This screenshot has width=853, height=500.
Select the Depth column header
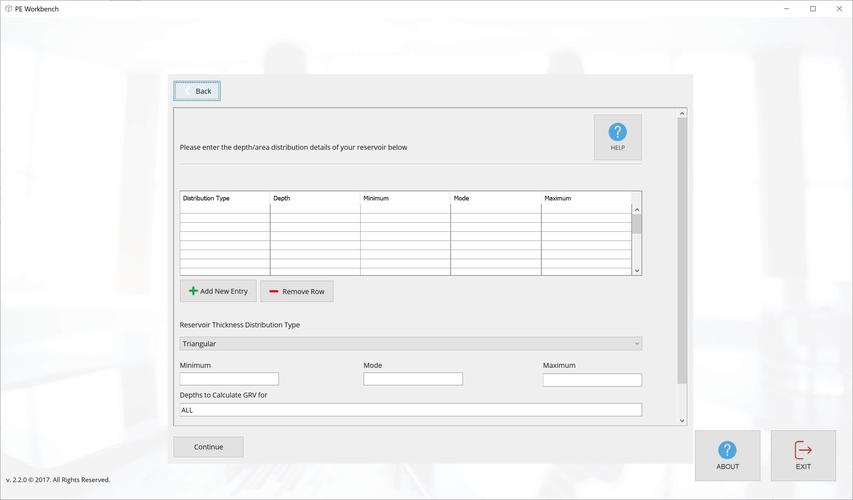click(x=315, y=198)
